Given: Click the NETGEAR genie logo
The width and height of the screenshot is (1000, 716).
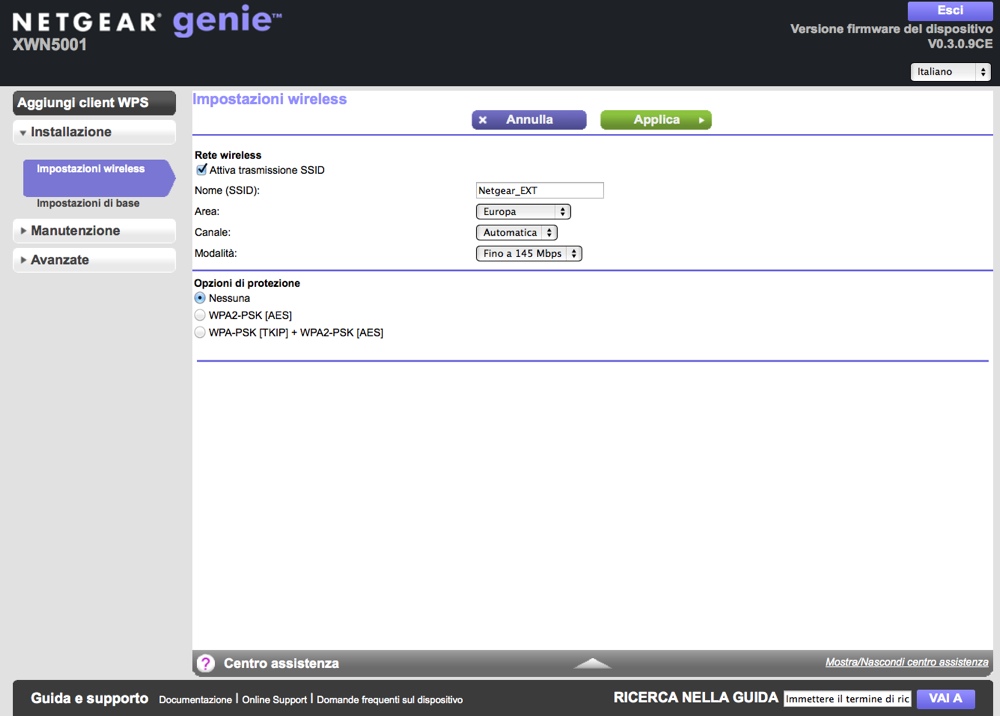Looking at the screenshot, I should 147,20.
